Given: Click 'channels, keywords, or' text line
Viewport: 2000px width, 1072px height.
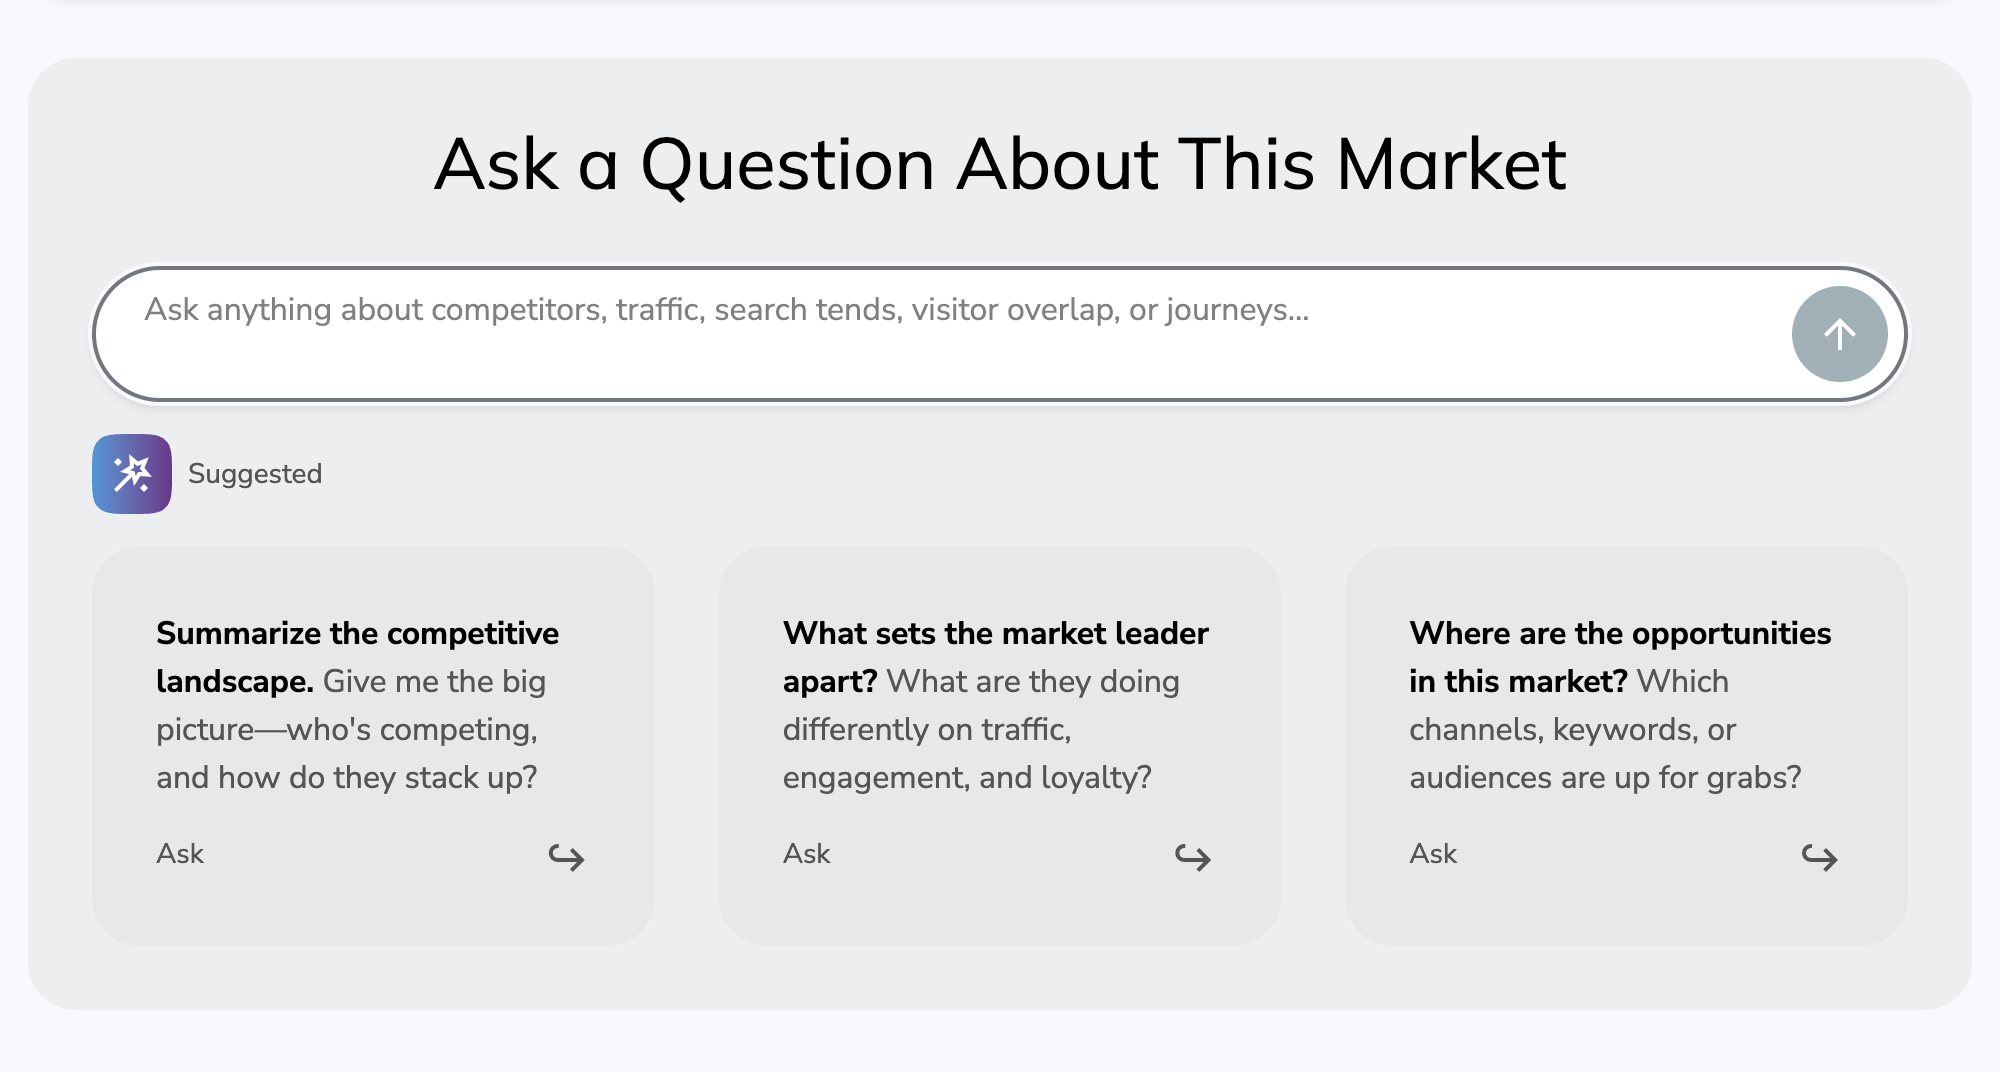Looking at the screenshot, I should click(1572, 730).
